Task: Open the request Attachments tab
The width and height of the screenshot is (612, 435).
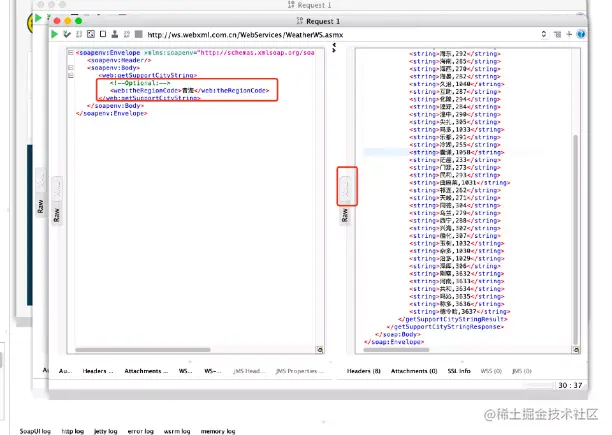Action: (x=146, y=371)
